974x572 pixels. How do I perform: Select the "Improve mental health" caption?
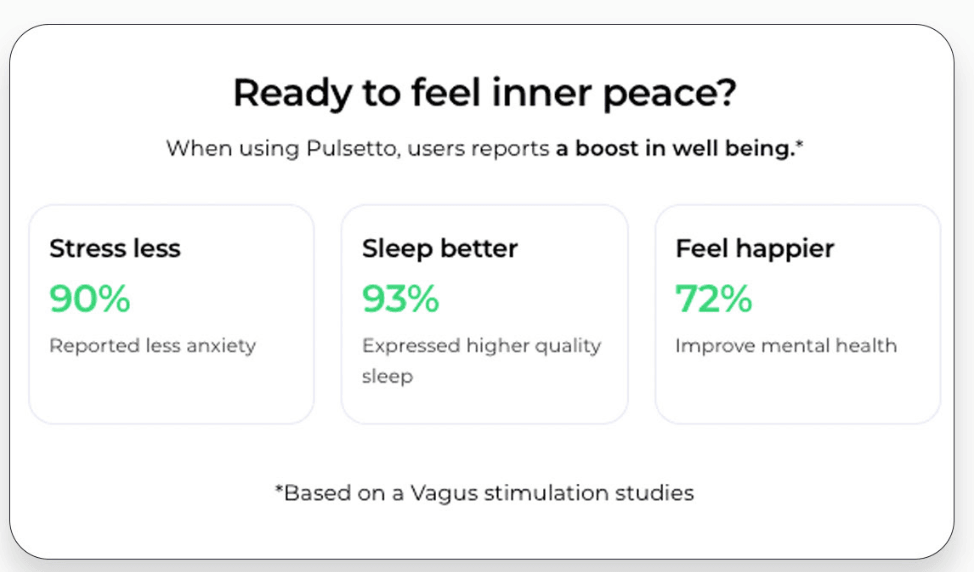tap(786, 346)
